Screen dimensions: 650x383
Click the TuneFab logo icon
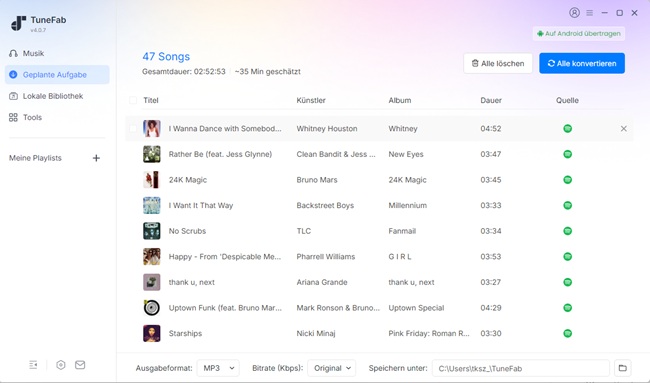[18, 23]
